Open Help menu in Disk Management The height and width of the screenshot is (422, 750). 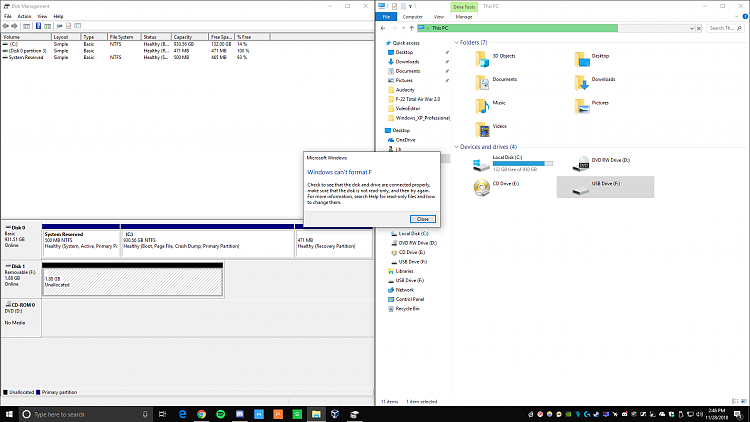pyautogui.click(x=58, y=16)
